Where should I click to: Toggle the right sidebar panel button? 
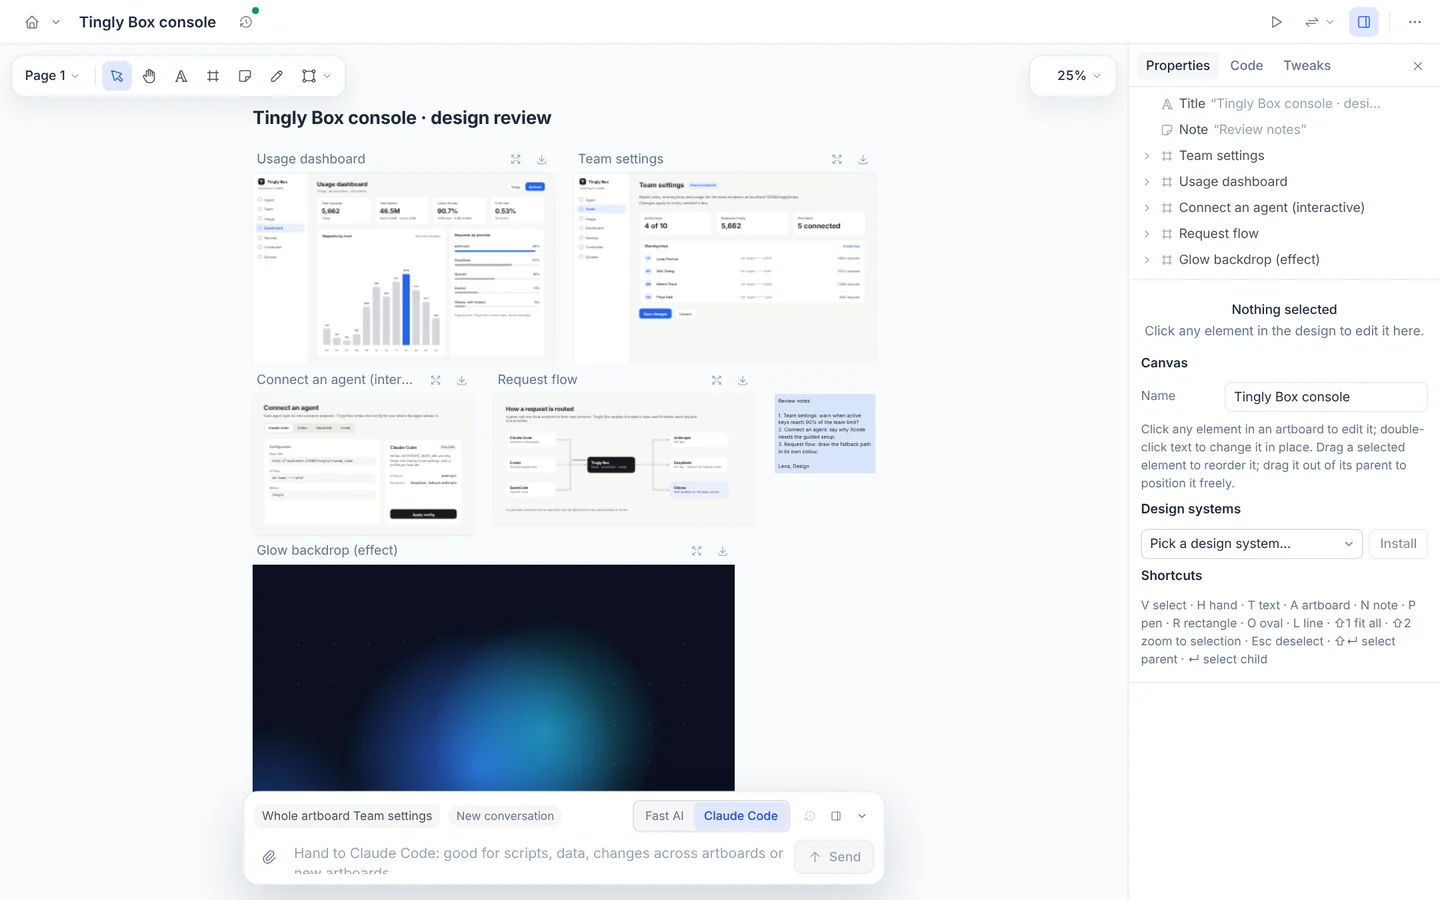coord(1364,22)
